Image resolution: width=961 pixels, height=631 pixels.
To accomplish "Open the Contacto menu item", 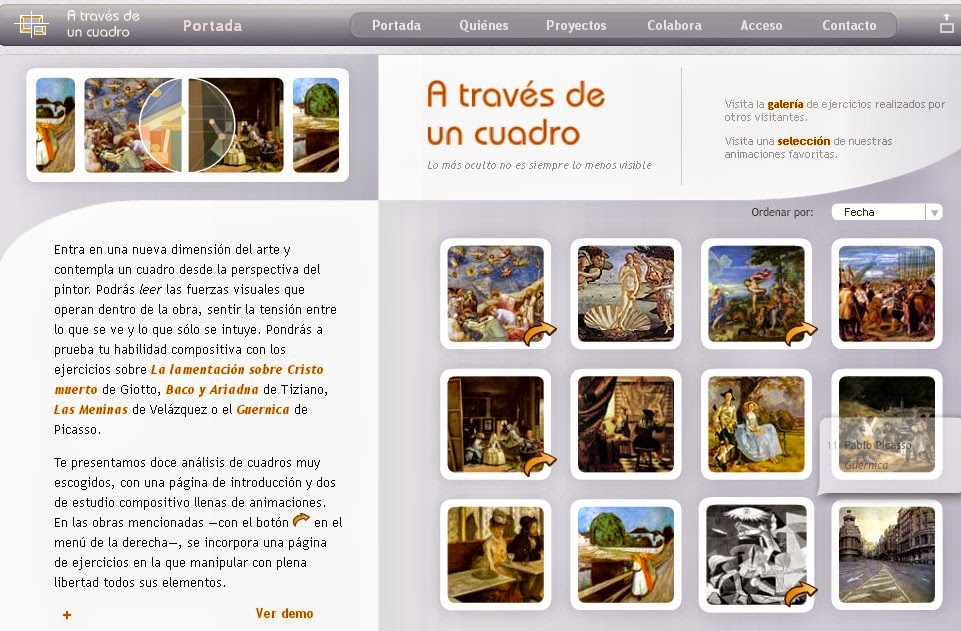I will tap(849, 26).
